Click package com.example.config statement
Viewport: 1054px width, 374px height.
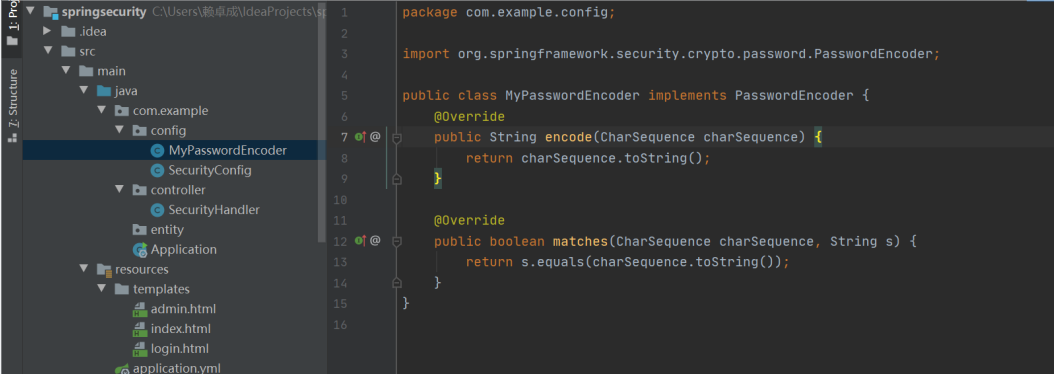tap(508, 13)
